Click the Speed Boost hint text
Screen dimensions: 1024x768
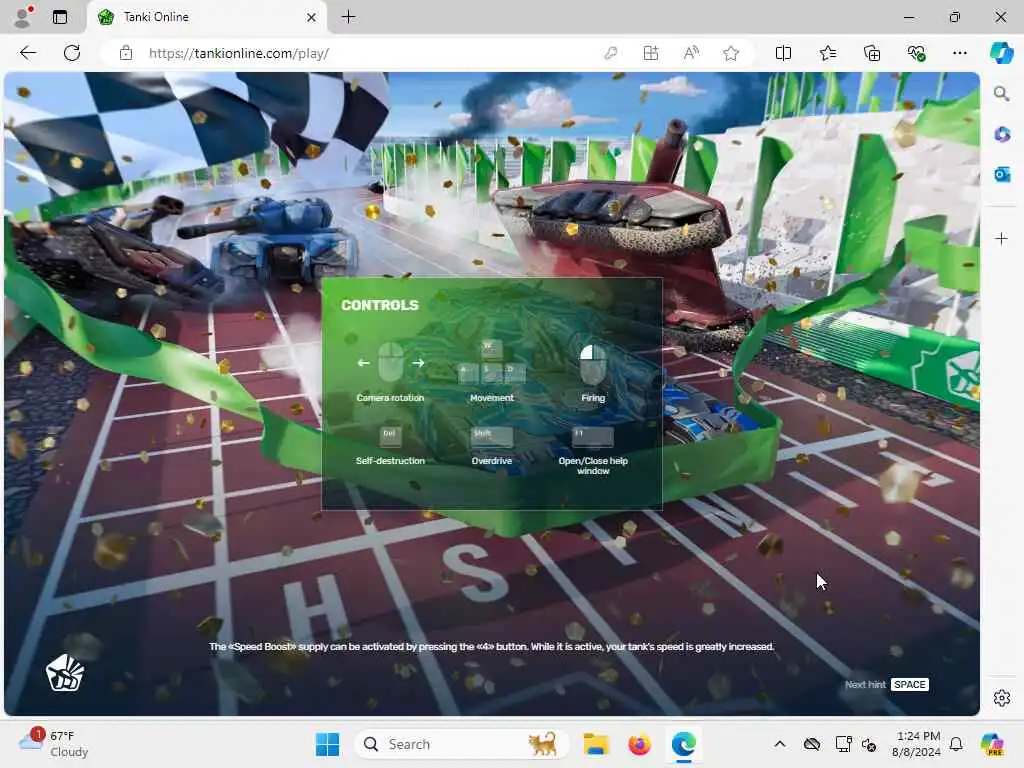492,647
